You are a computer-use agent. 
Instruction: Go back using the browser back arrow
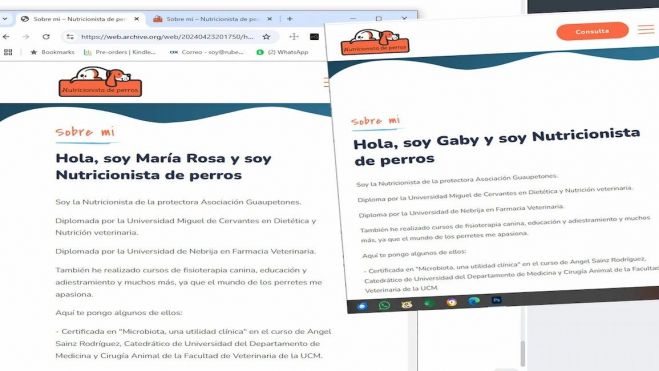click(x=6, y=37)
